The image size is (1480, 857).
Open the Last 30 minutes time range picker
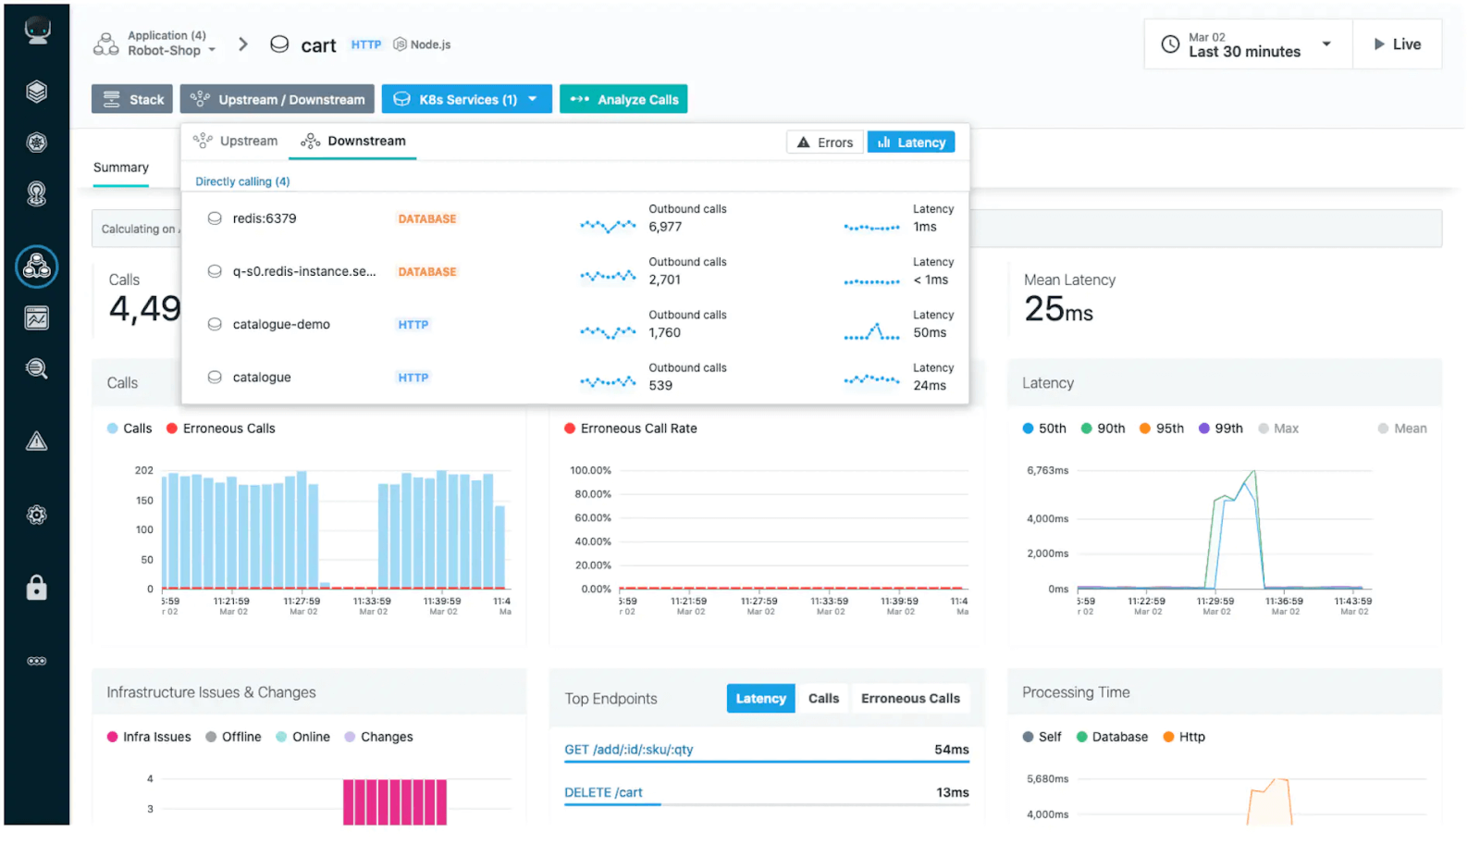[x=1246, y=44]
